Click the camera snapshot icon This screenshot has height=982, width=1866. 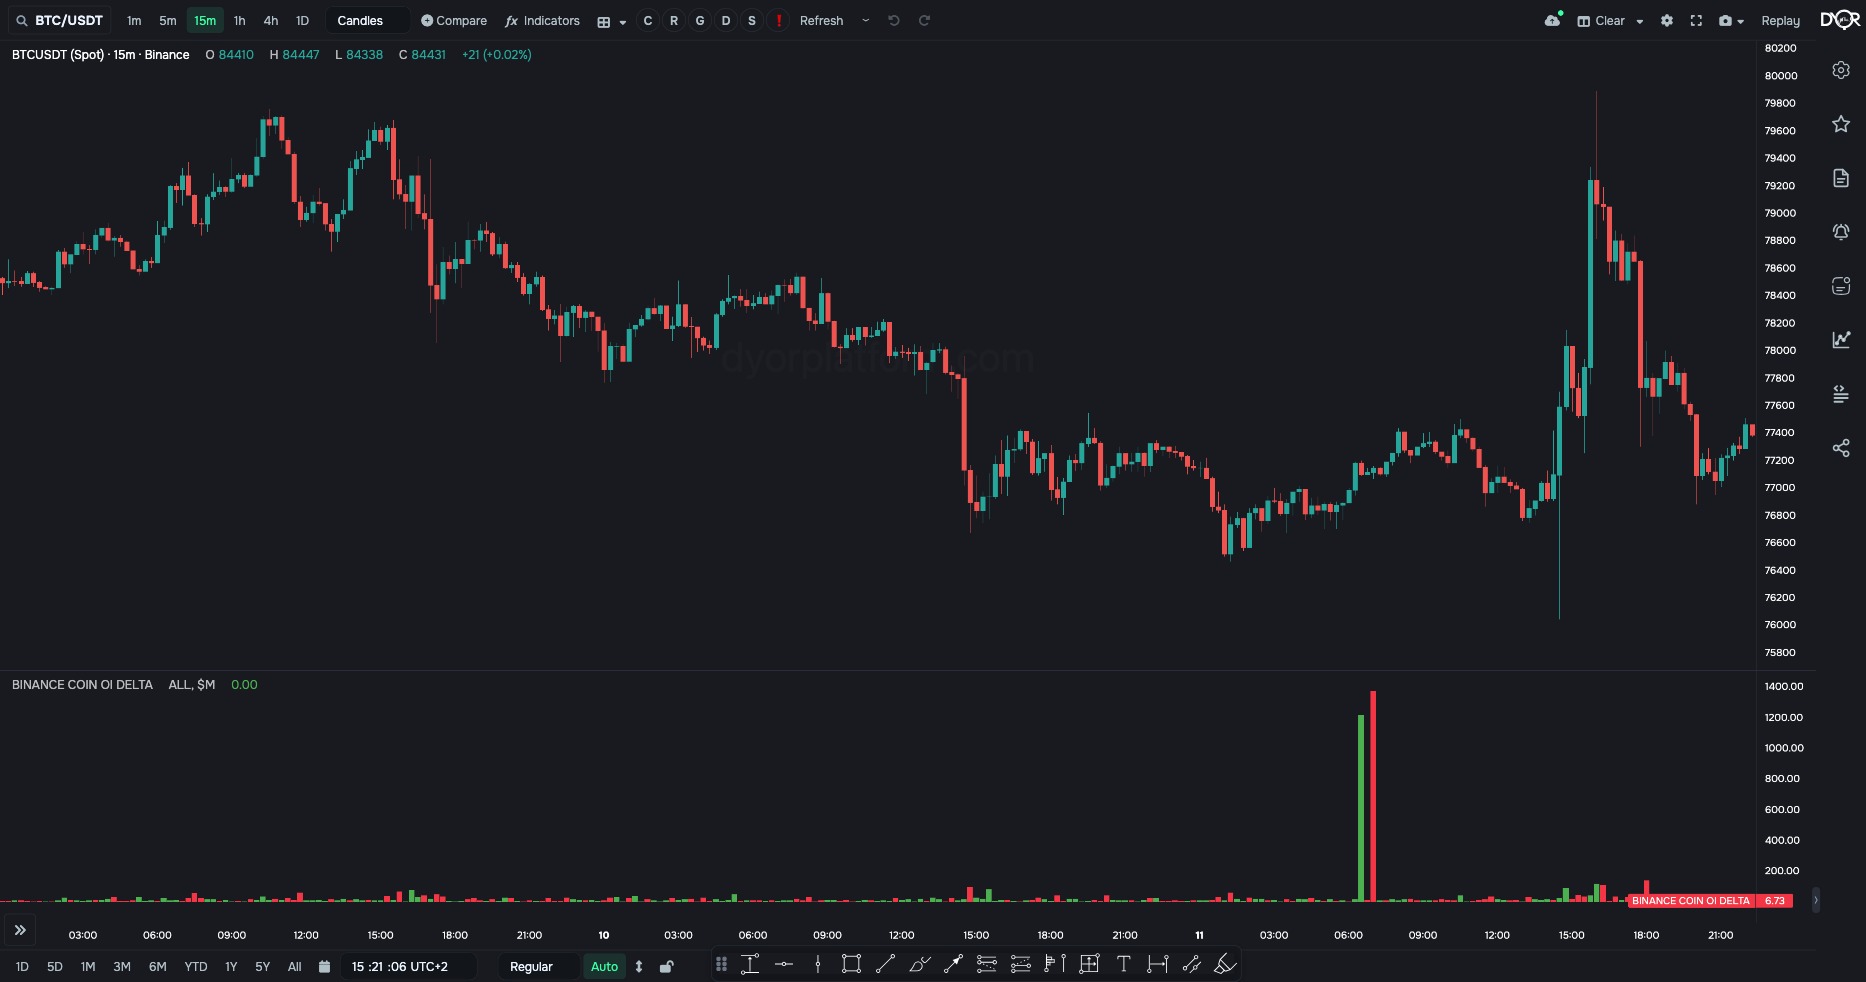click(1725, 20)
